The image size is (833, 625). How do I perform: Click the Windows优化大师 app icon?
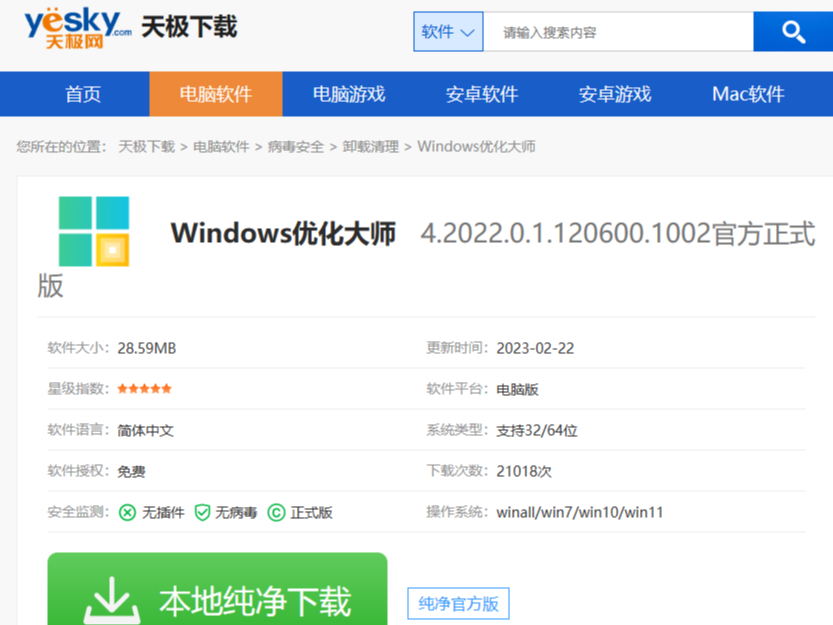click(x=94, y=231)
